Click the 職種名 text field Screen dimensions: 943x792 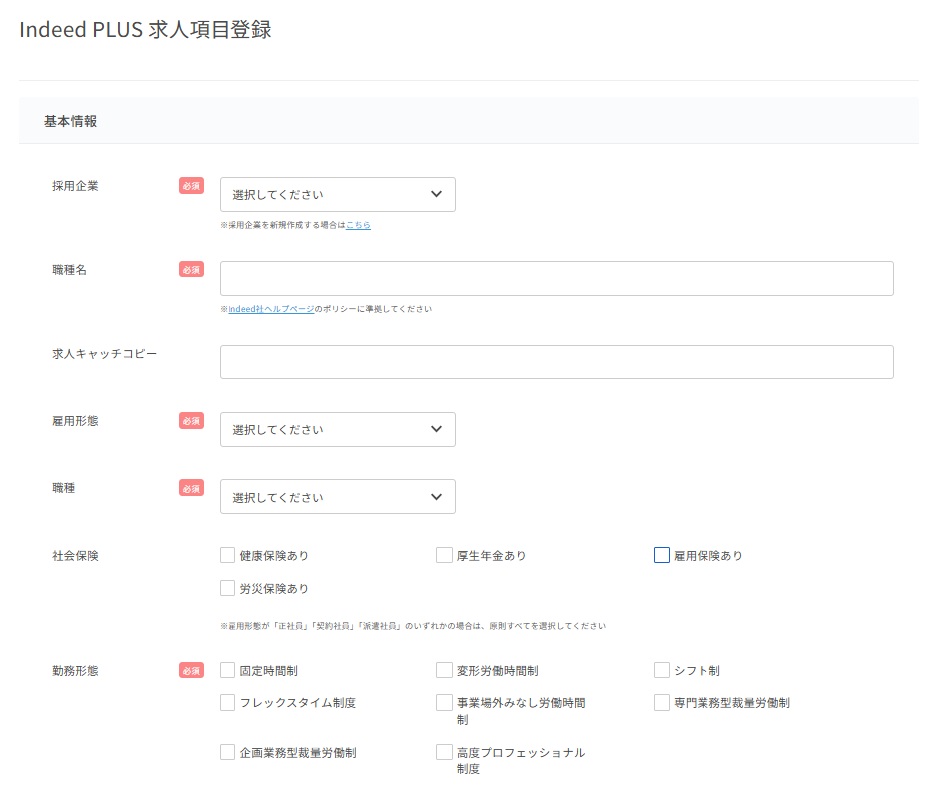click(x=556, y=279)
